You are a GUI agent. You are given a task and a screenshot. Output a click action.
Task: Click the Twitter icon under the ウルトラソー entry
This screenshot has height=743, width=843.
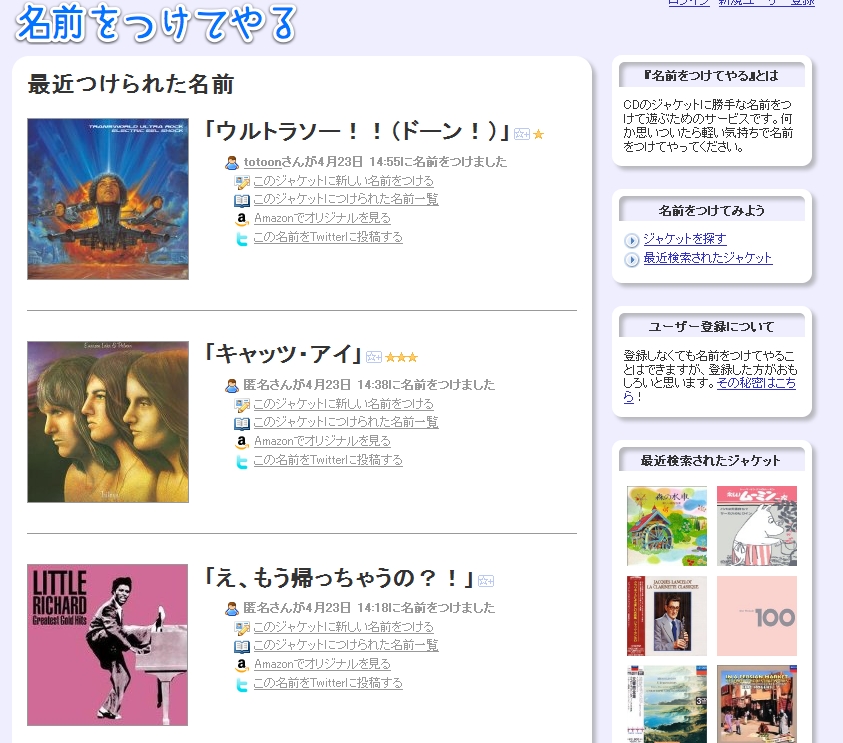(242, 238)
